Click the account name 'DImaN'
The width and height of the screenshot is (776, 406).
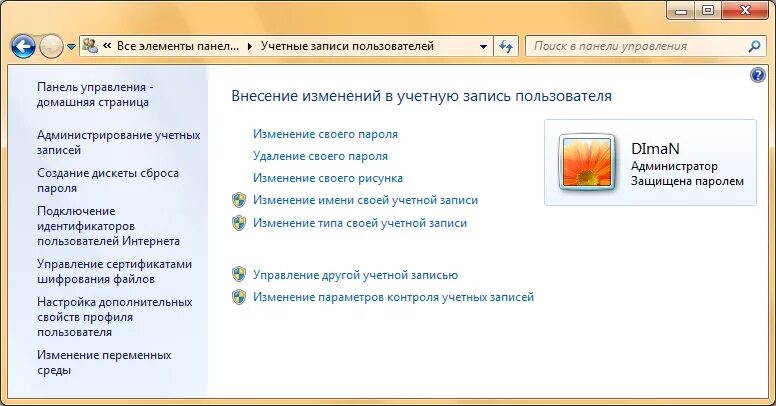pyautogui.click(x=655, y=149)
